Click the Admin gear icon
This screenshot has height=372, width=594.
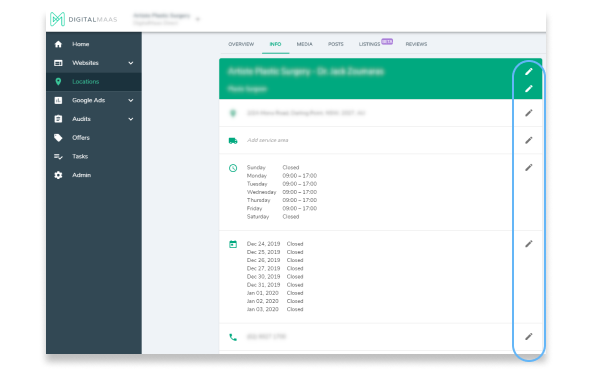tap(58, 175)
